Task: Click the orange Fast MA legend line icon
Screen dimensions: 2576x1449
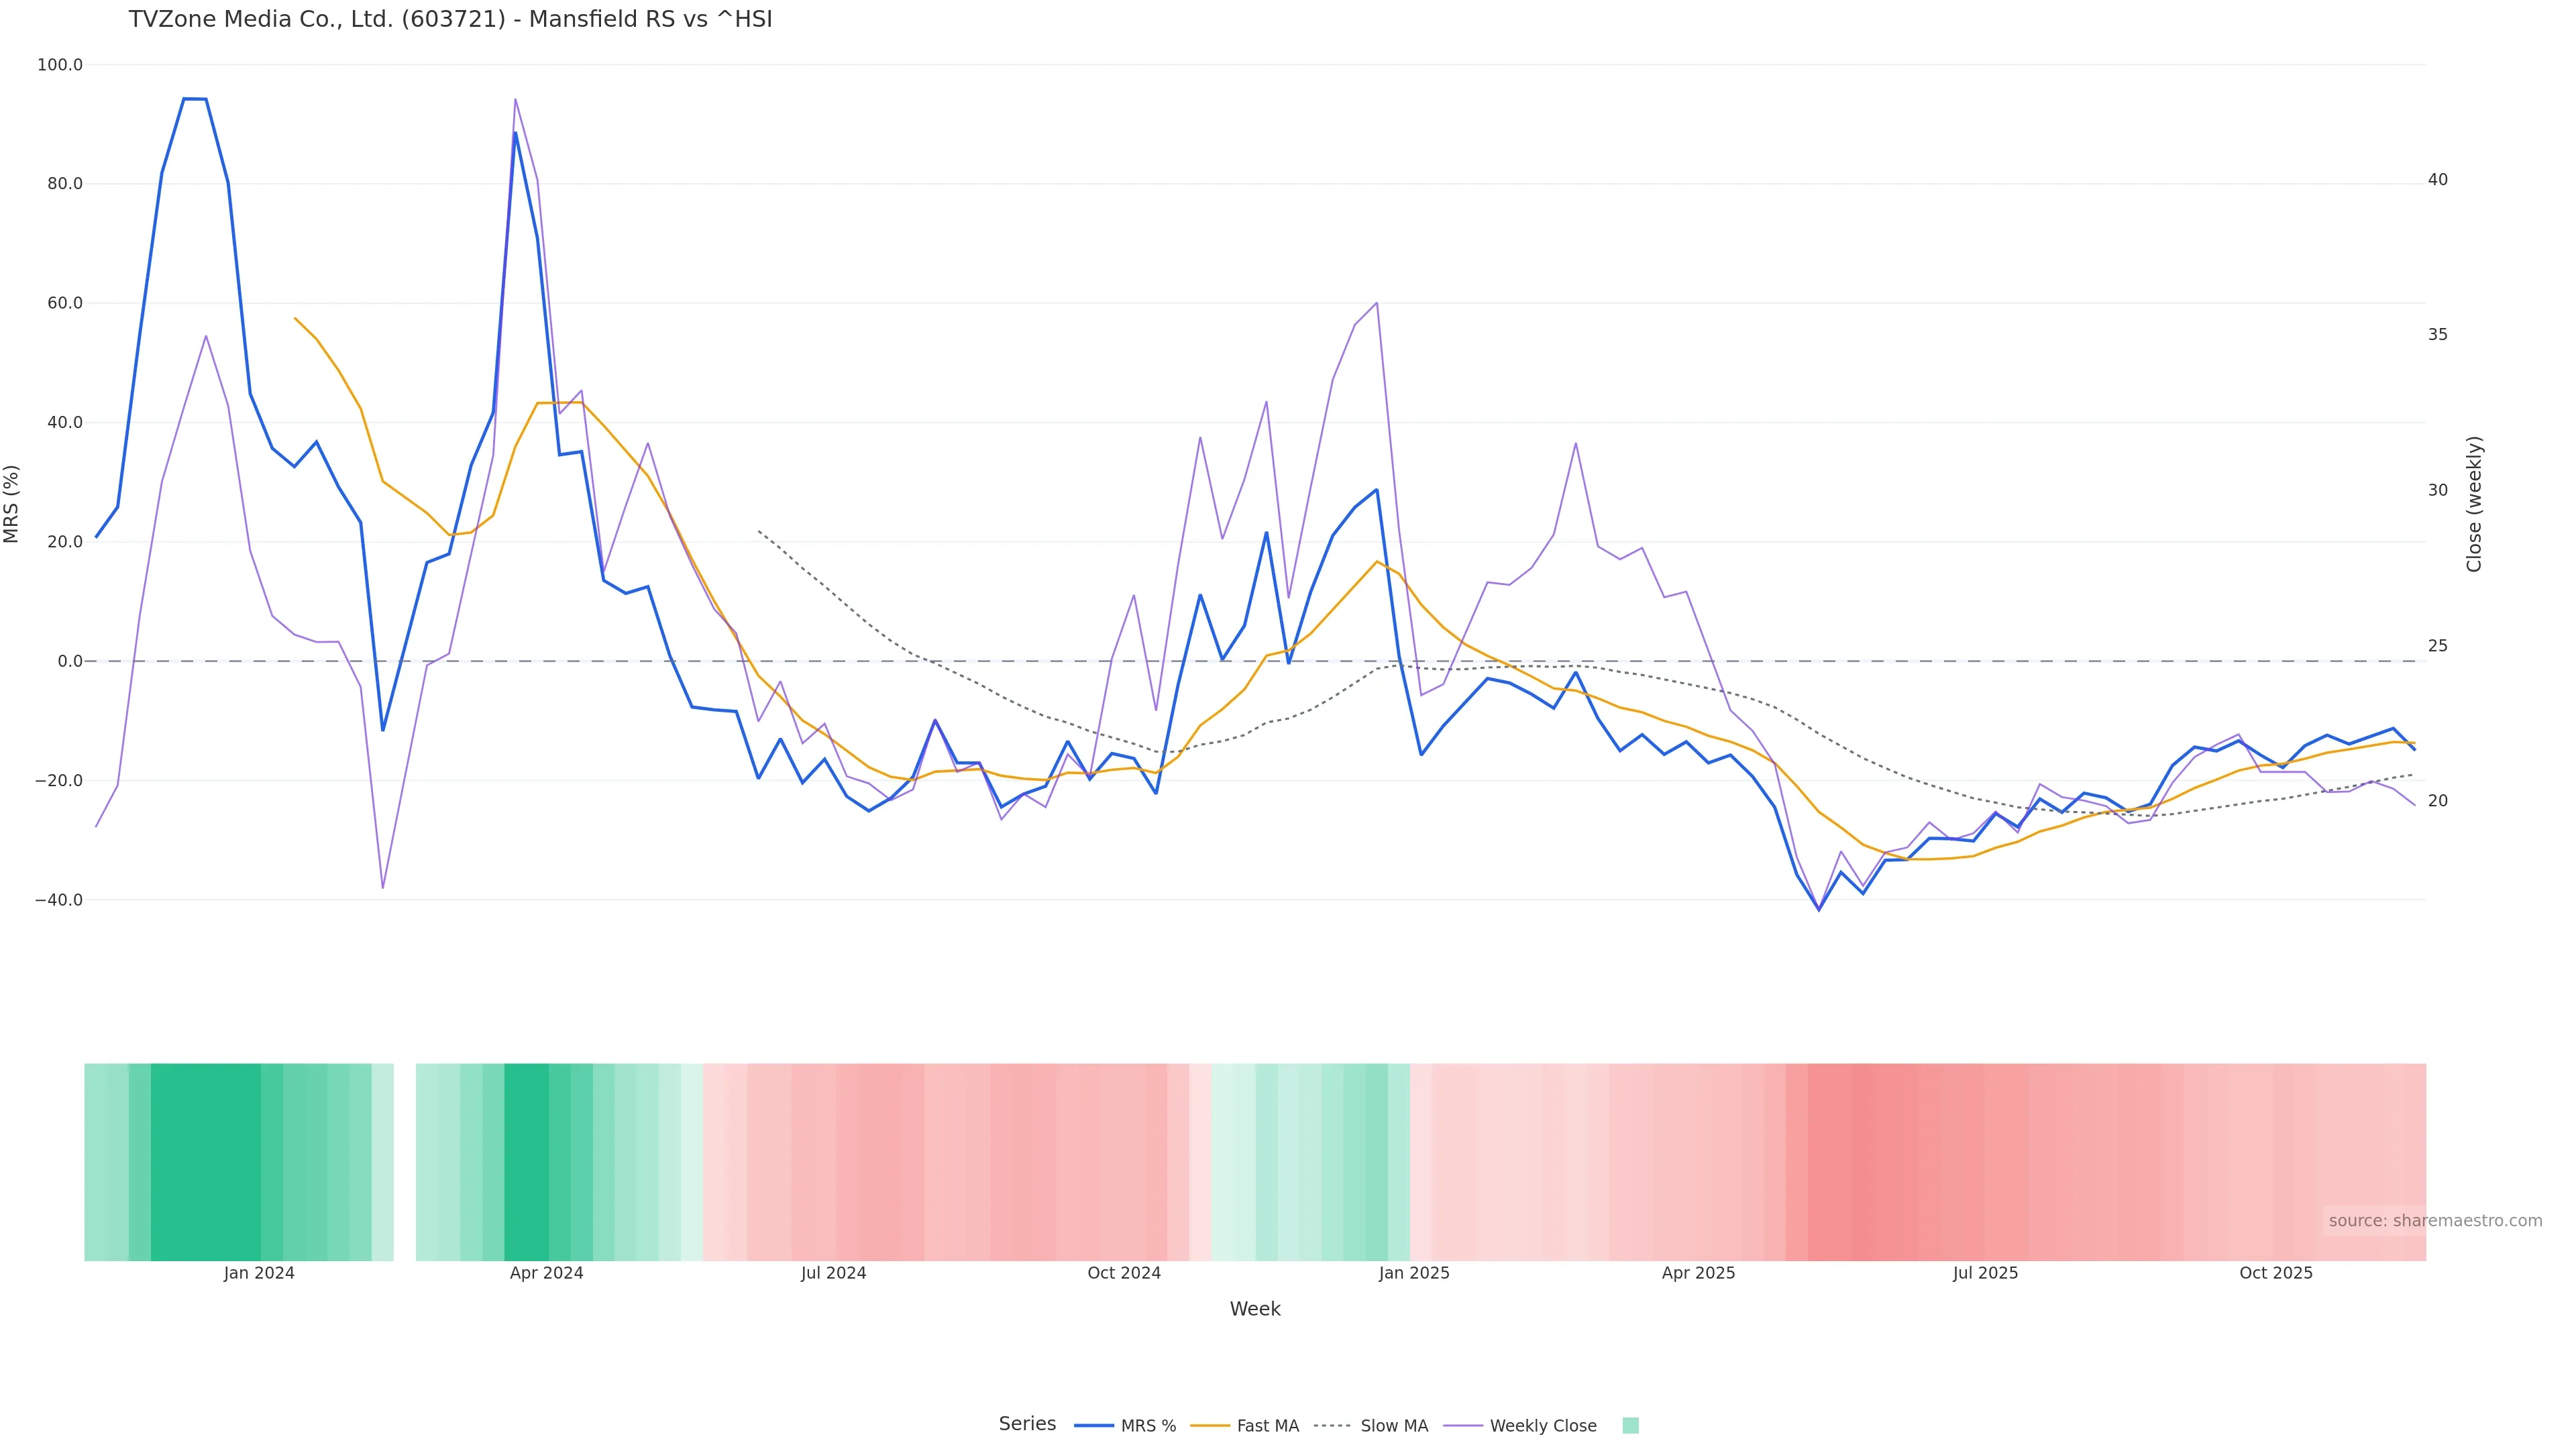Action: tap(1210, 1426)
